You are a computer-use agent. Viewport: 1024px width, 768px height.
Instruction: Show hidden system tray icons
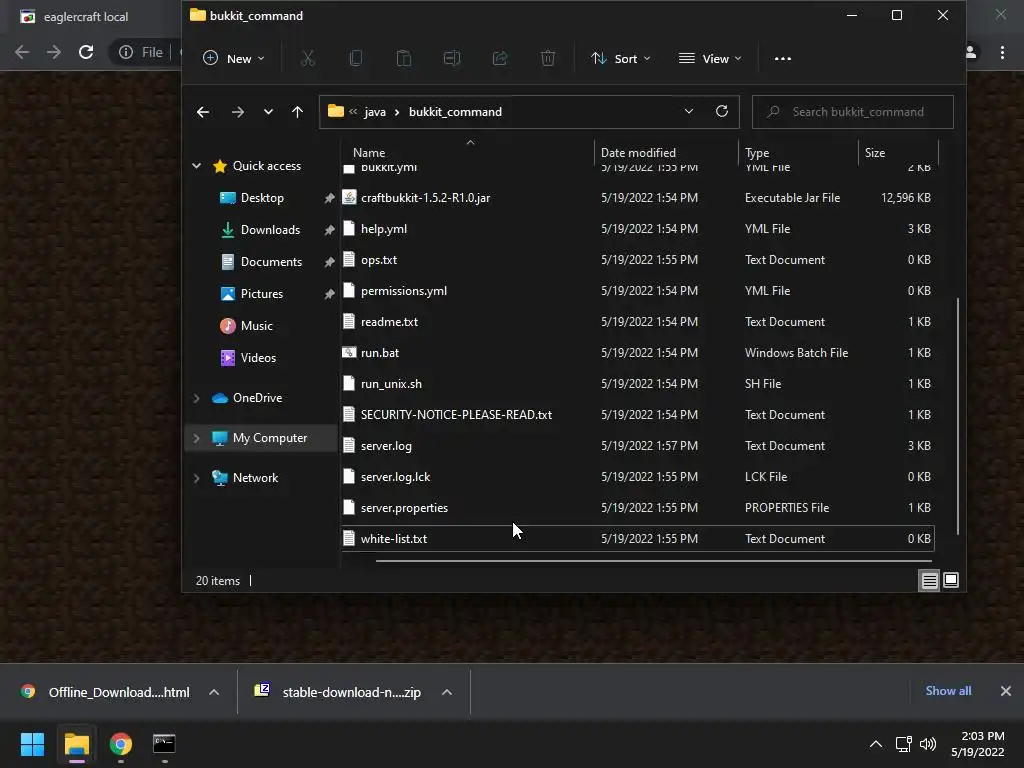[876, 744]
